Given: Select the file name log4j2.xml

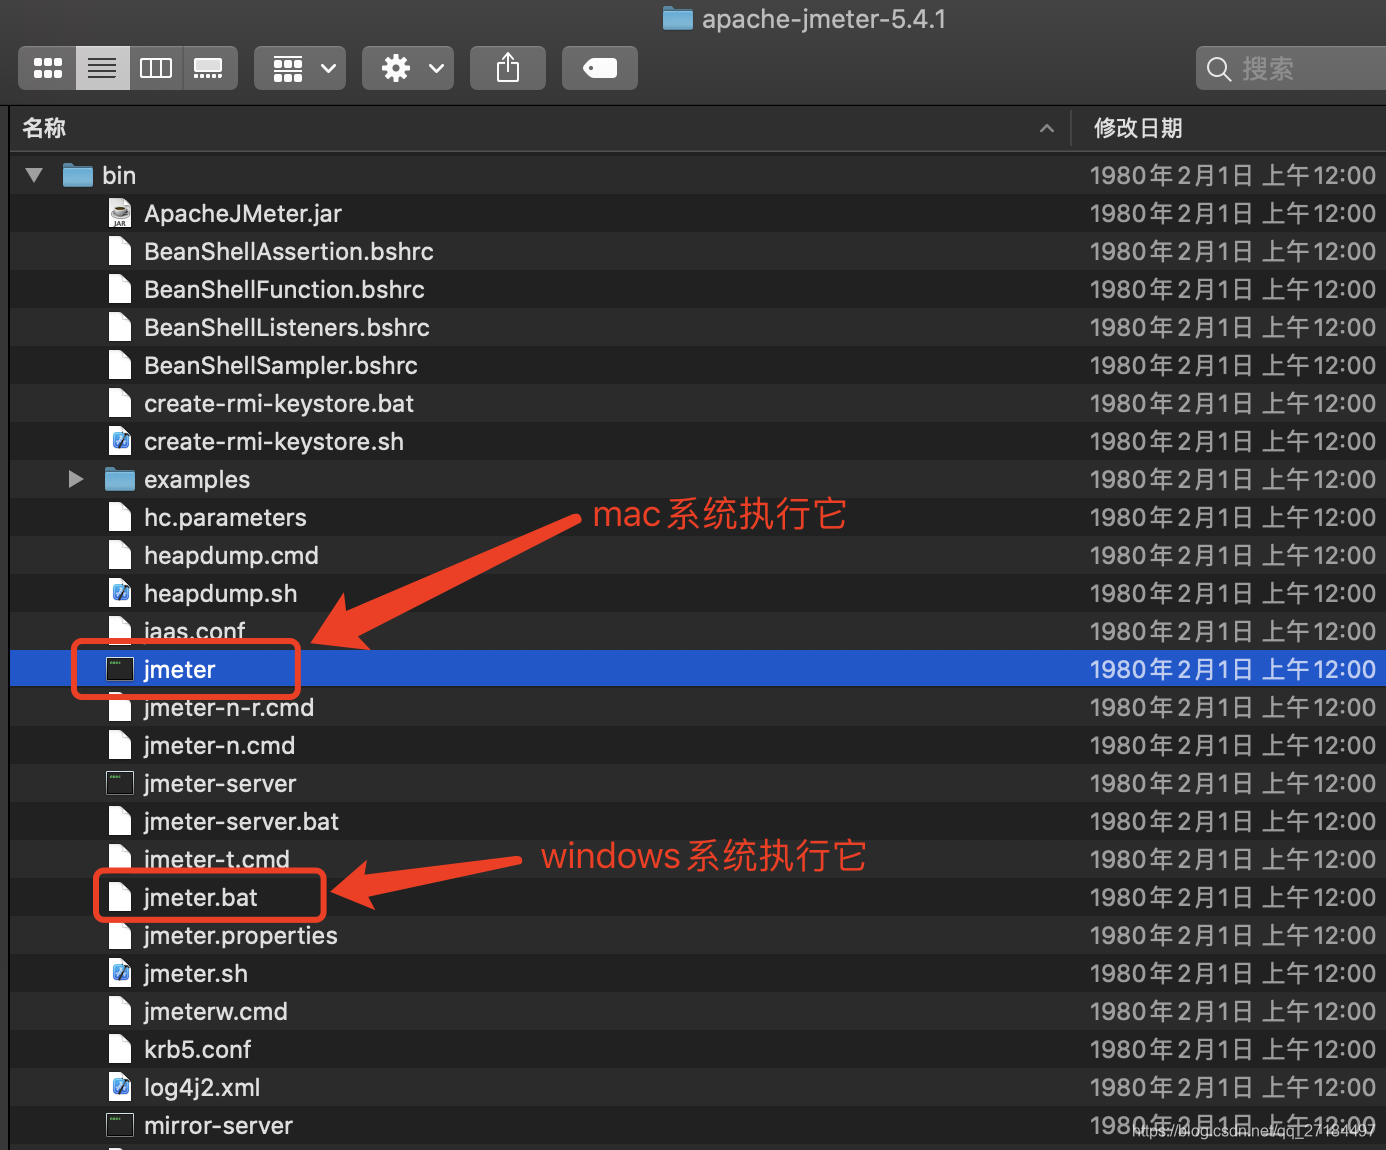Looking at the screenshot, I should (x=202, y=1087).
